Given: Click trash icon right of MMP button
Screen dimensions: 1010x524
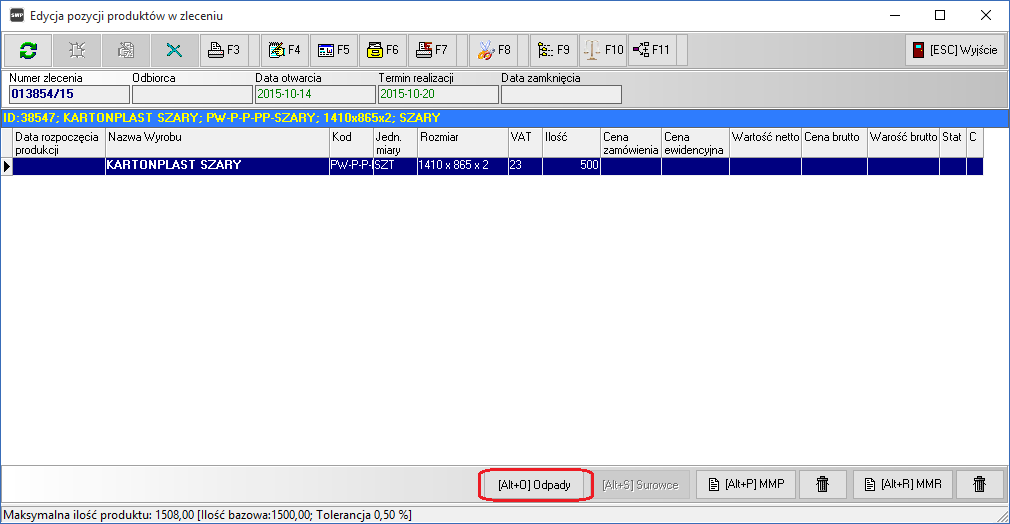Looking at the screenshot, I should tap(822, 485).
